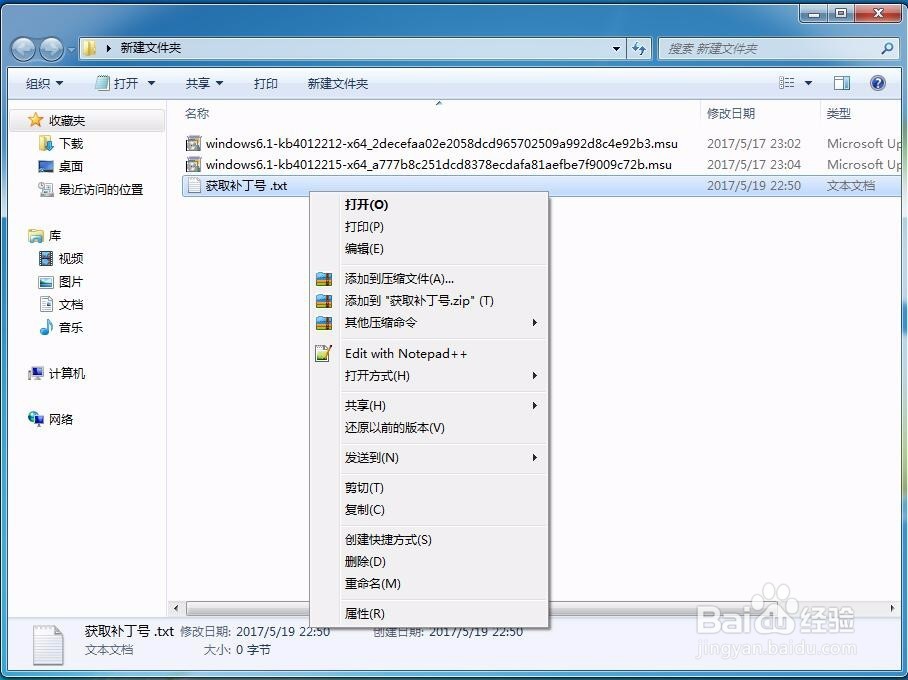The image size is (908, 680).
Task: Click the WinRAR icon beside 添加到压缩文件
Action: click(323, 278)
